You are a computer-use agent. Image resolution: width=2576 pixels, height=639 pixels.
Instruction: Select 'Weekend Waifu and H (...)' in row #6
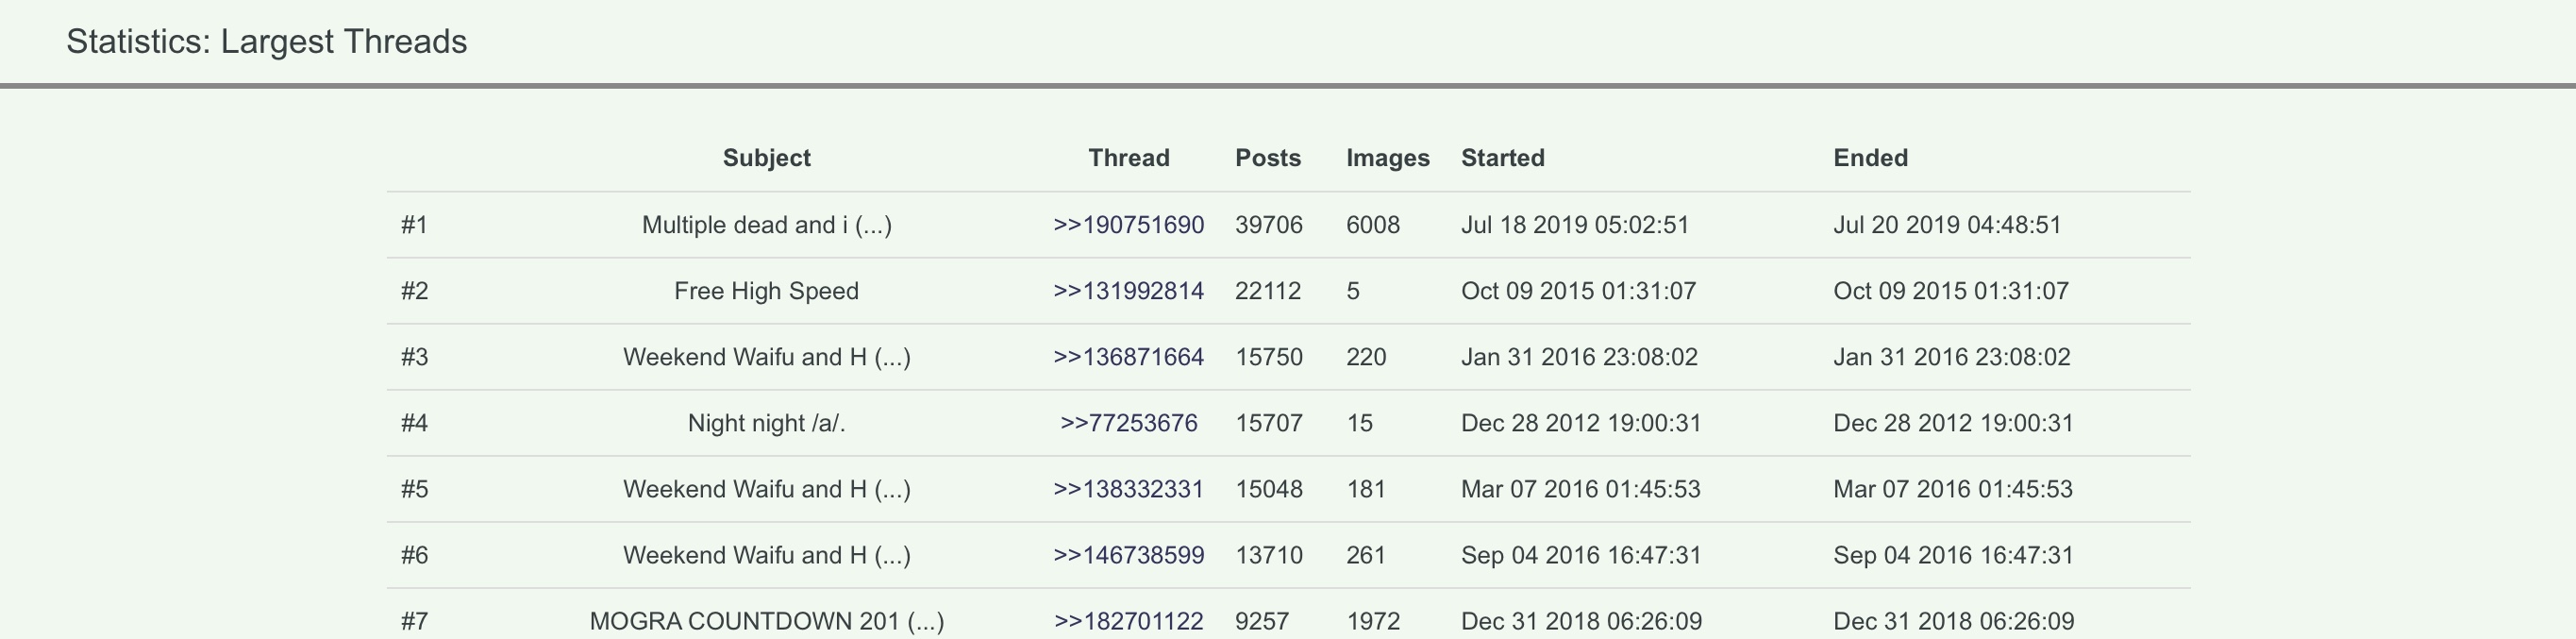(766, 555)
